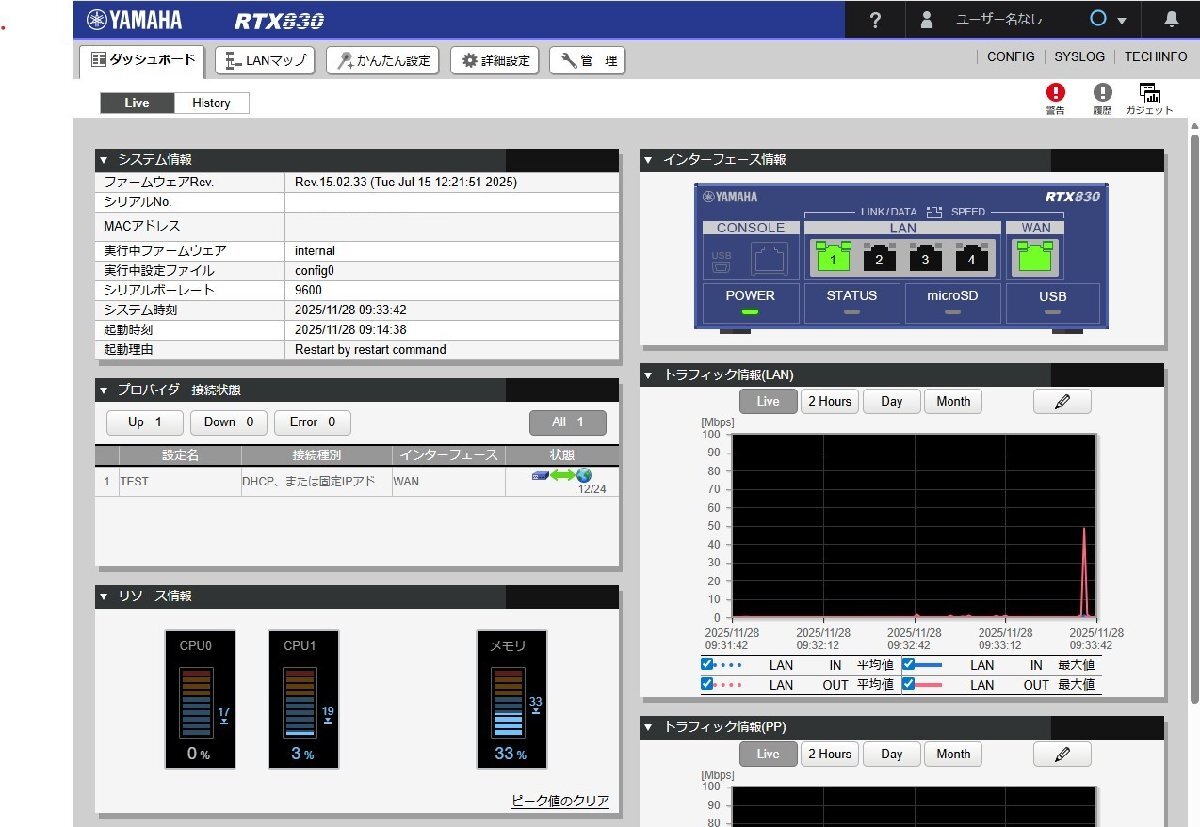The height and width of the screenshot is (827, 1200).
Task: Toggle the LAN IN average checkbox
Action: point(708,665)
